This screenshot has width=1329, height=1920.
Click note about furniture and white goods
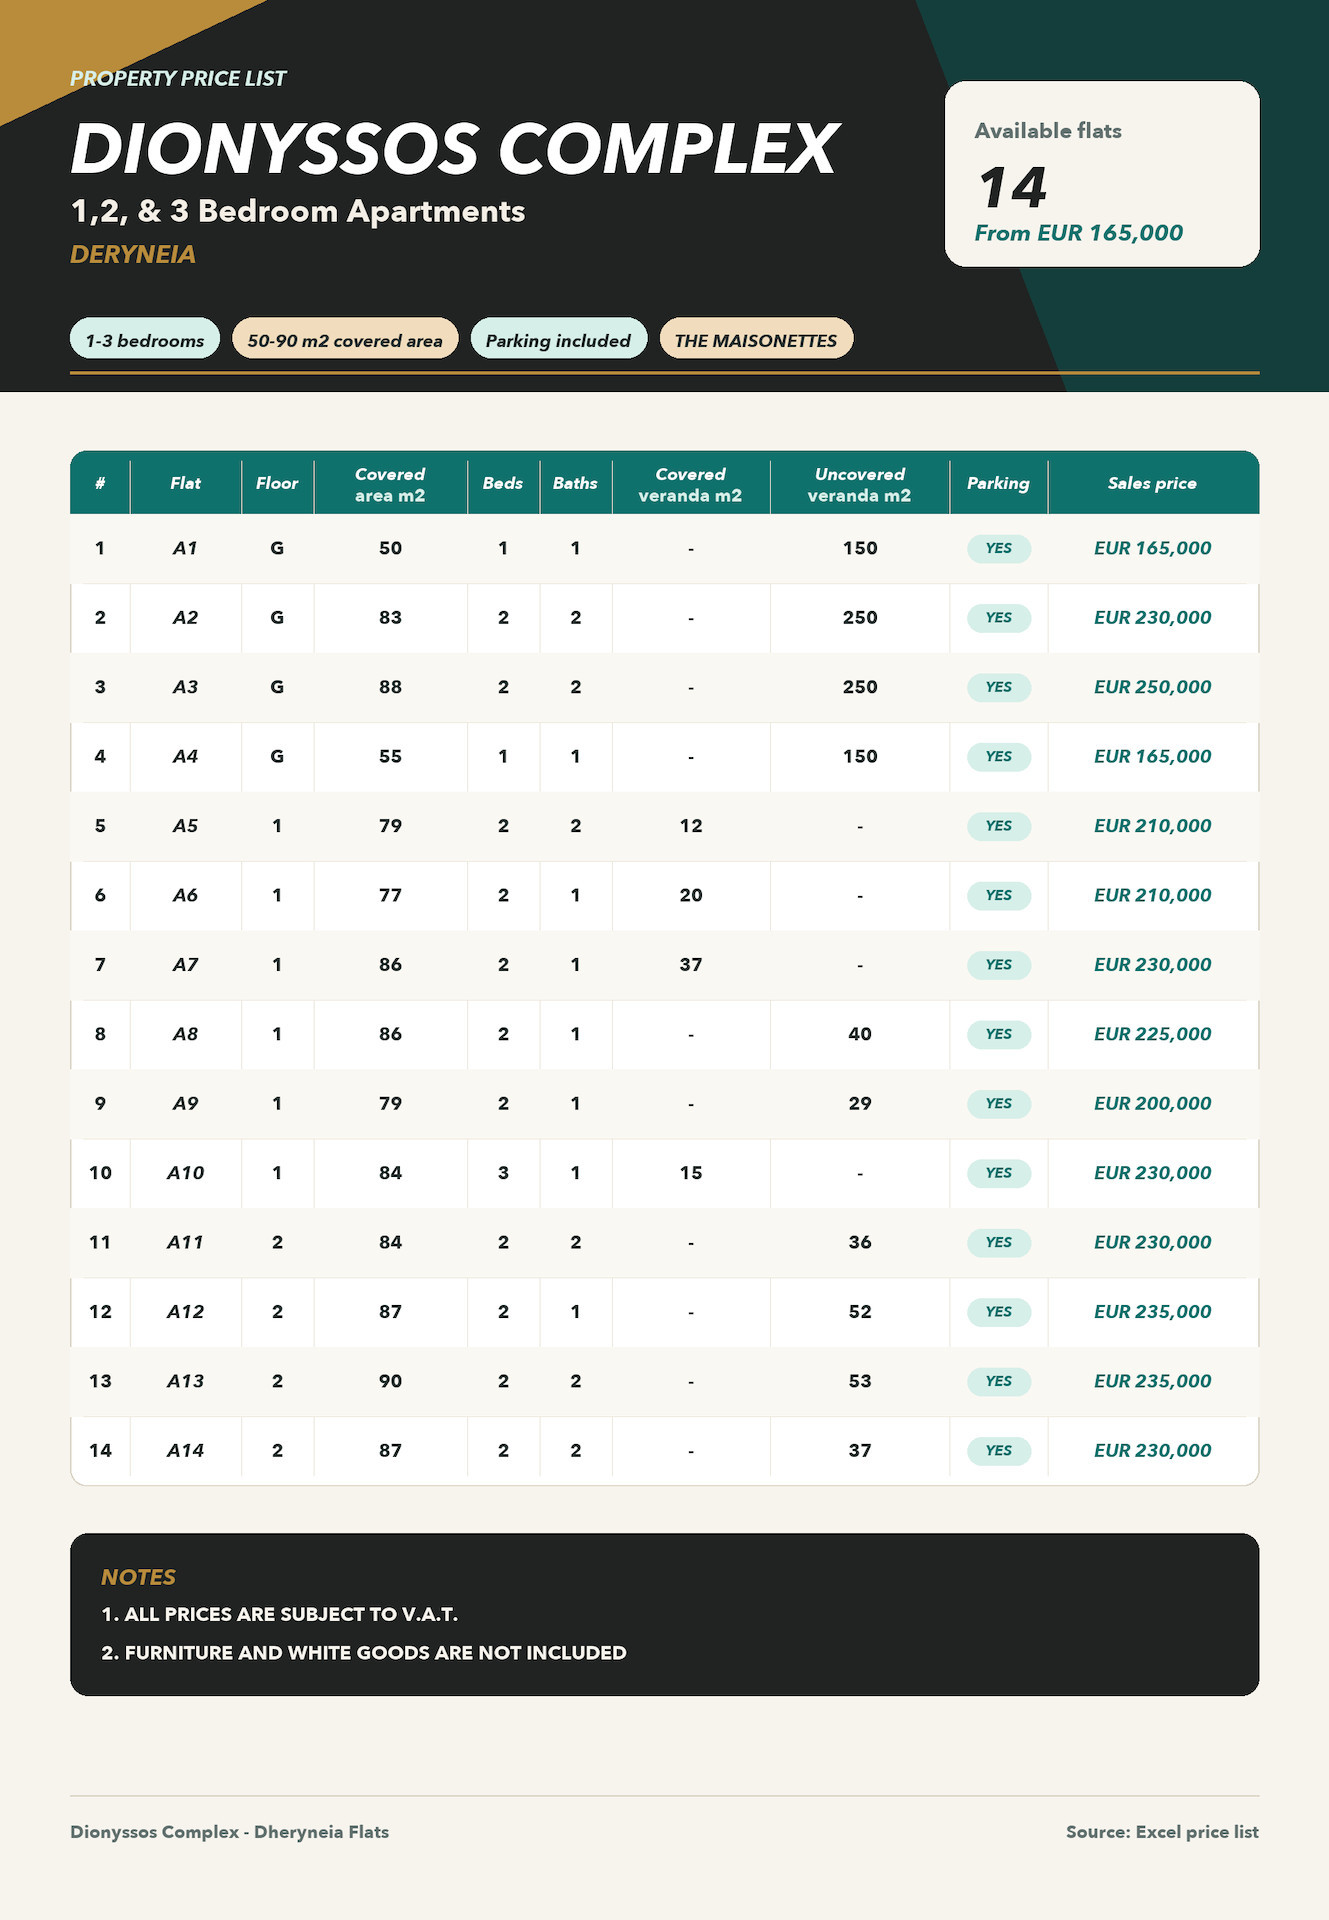pyautogui.click(x=364, y=1653)
